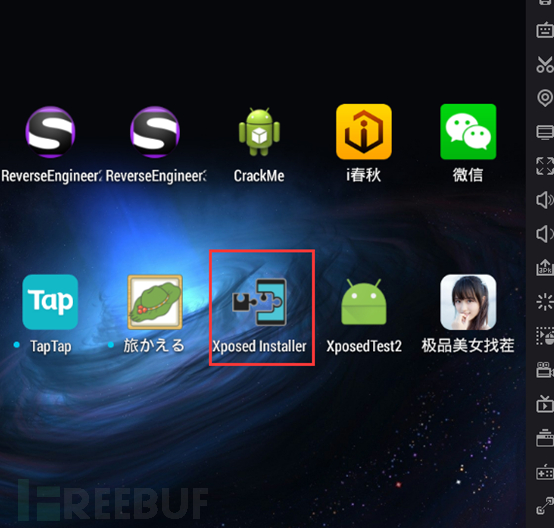Open the location pin sidebar tool
Image resolution: width=554 pixels, height=528 pixels.
(x=545, y=98)
